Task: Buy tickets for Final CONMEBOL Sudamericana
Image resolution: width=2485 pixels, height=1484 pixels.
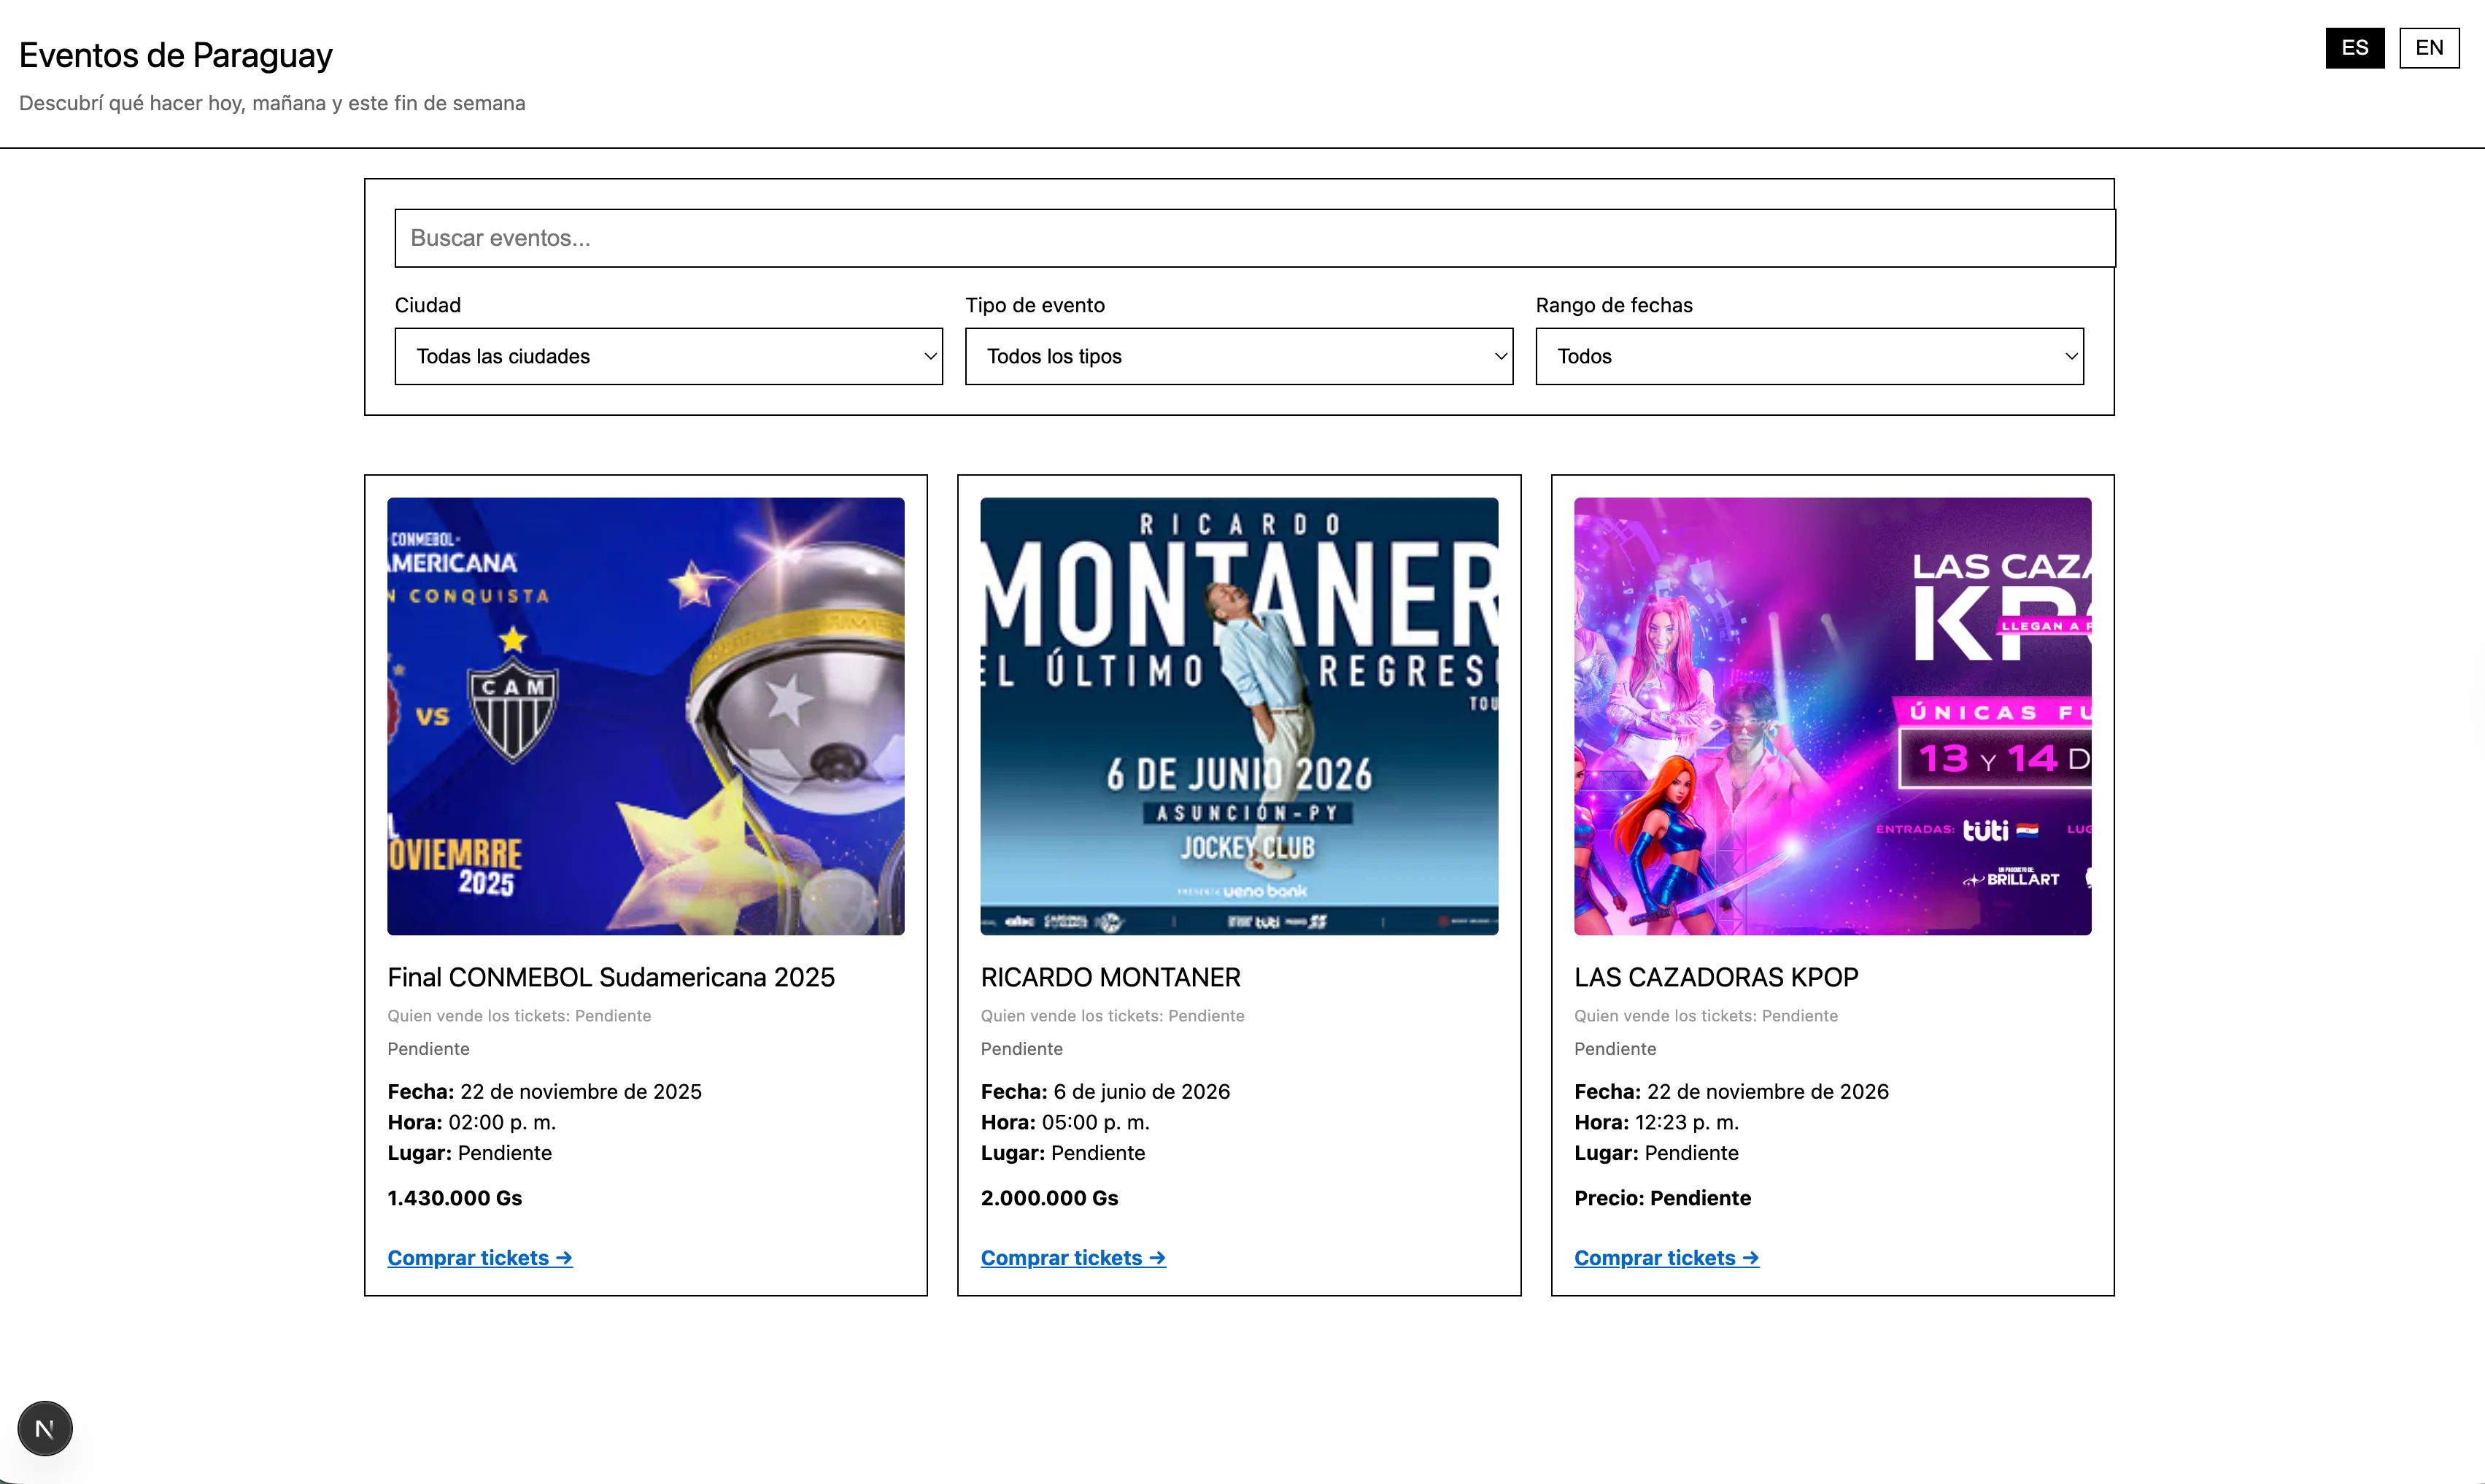Action: click(x=479, y=1258)
